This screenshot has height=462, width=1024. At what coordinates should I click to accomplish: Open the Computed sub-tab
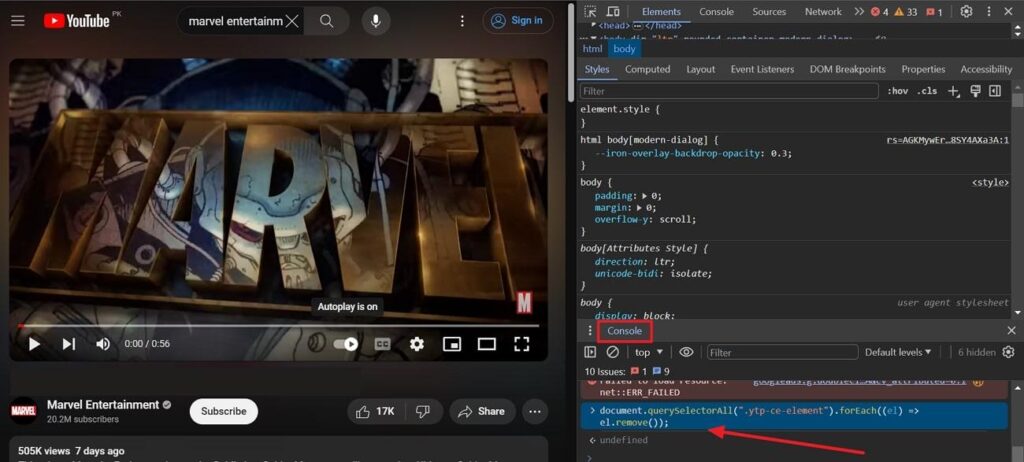pyautogui.click(x=647, y=69)
